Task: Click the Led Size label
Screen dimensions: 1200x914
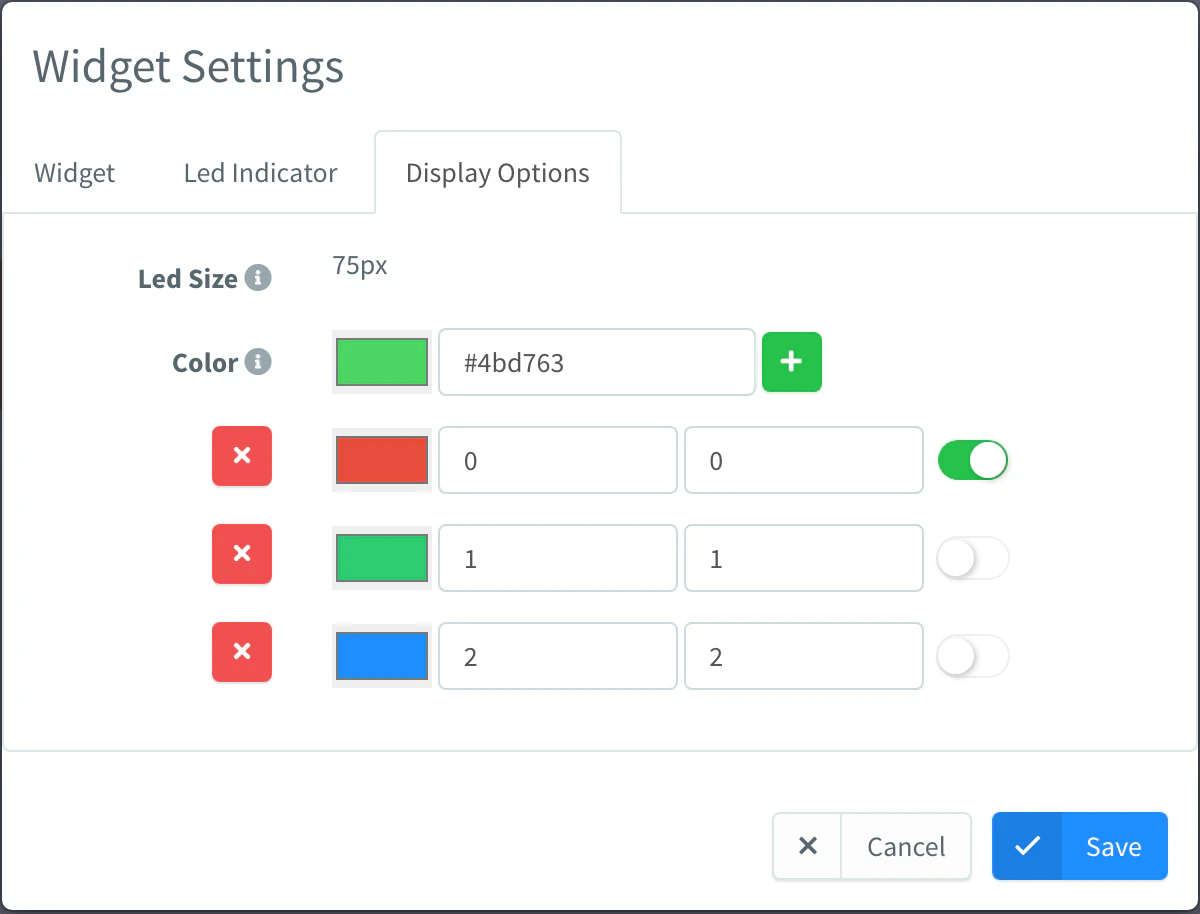Action: (x=188, y=278)
